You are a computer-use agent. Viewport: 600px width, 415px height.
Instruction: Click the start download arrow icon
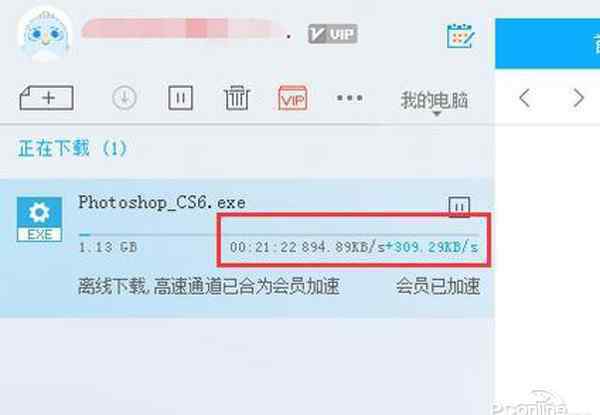point(124,98)
